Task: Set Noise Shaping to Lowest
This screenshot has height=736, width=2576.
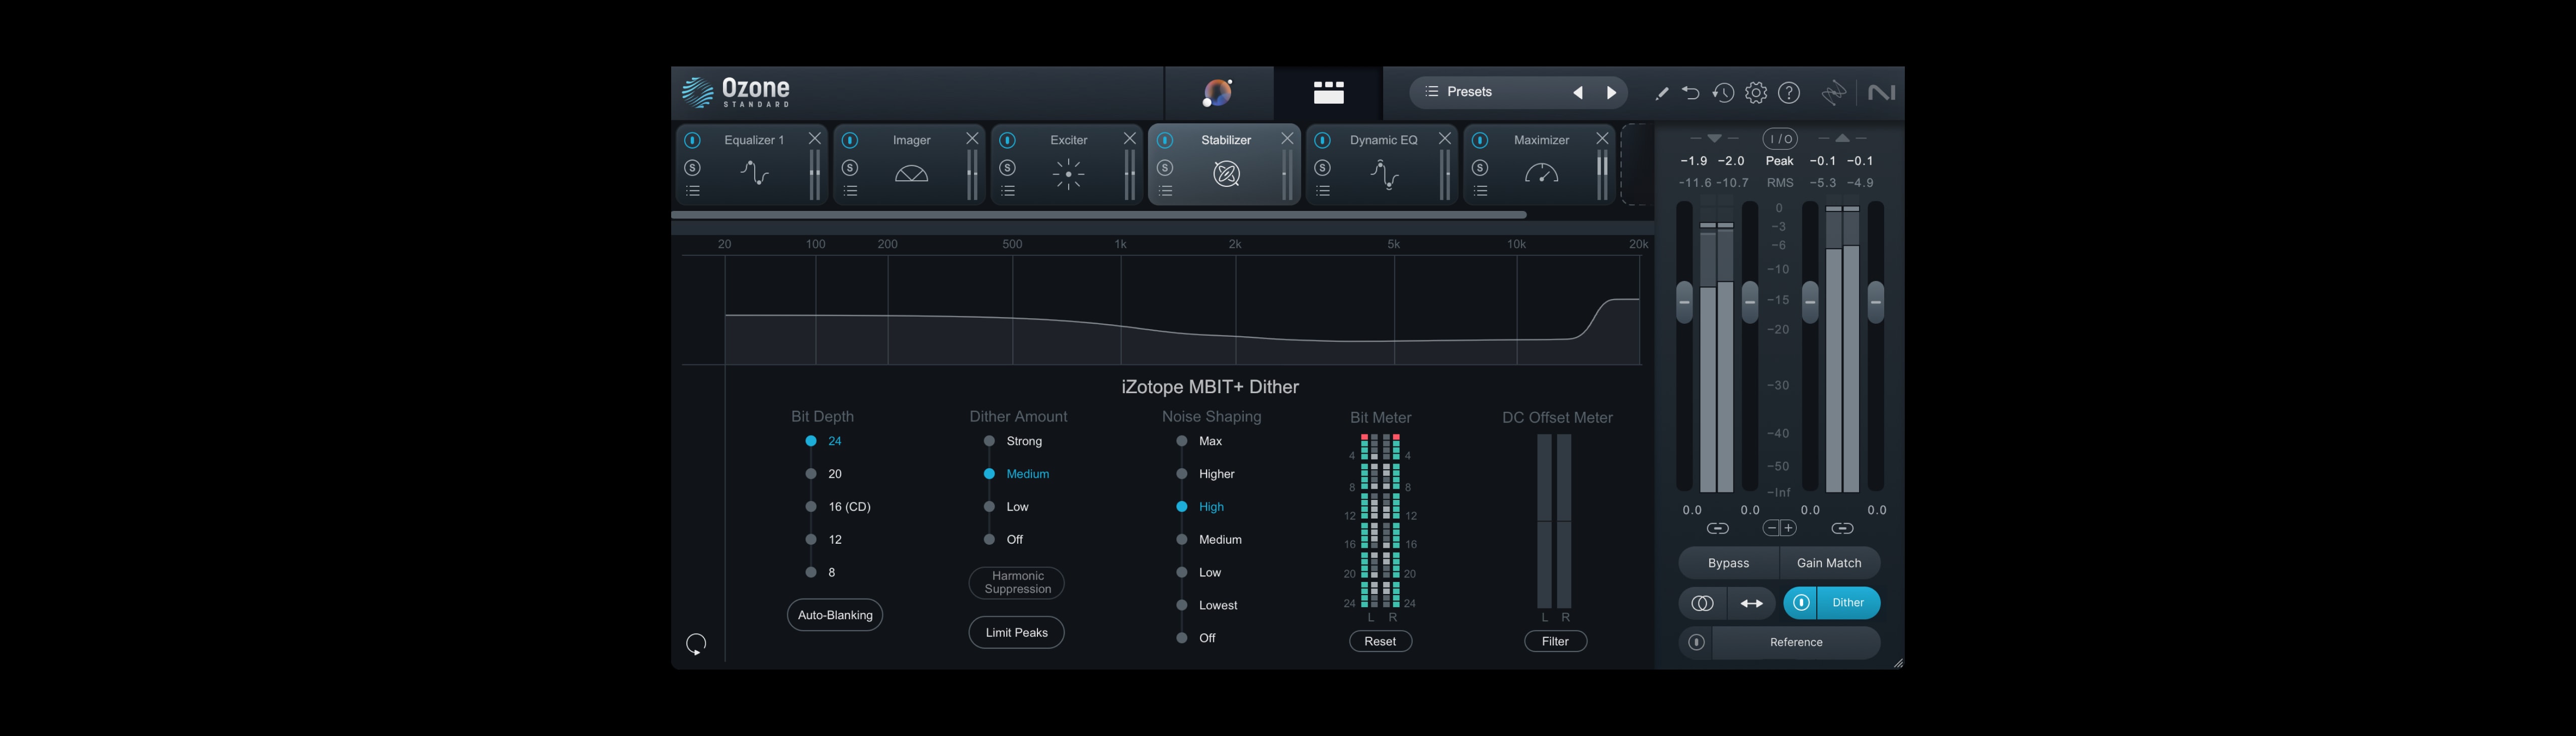Action: pyautogui.click(x=1207, y=605)
